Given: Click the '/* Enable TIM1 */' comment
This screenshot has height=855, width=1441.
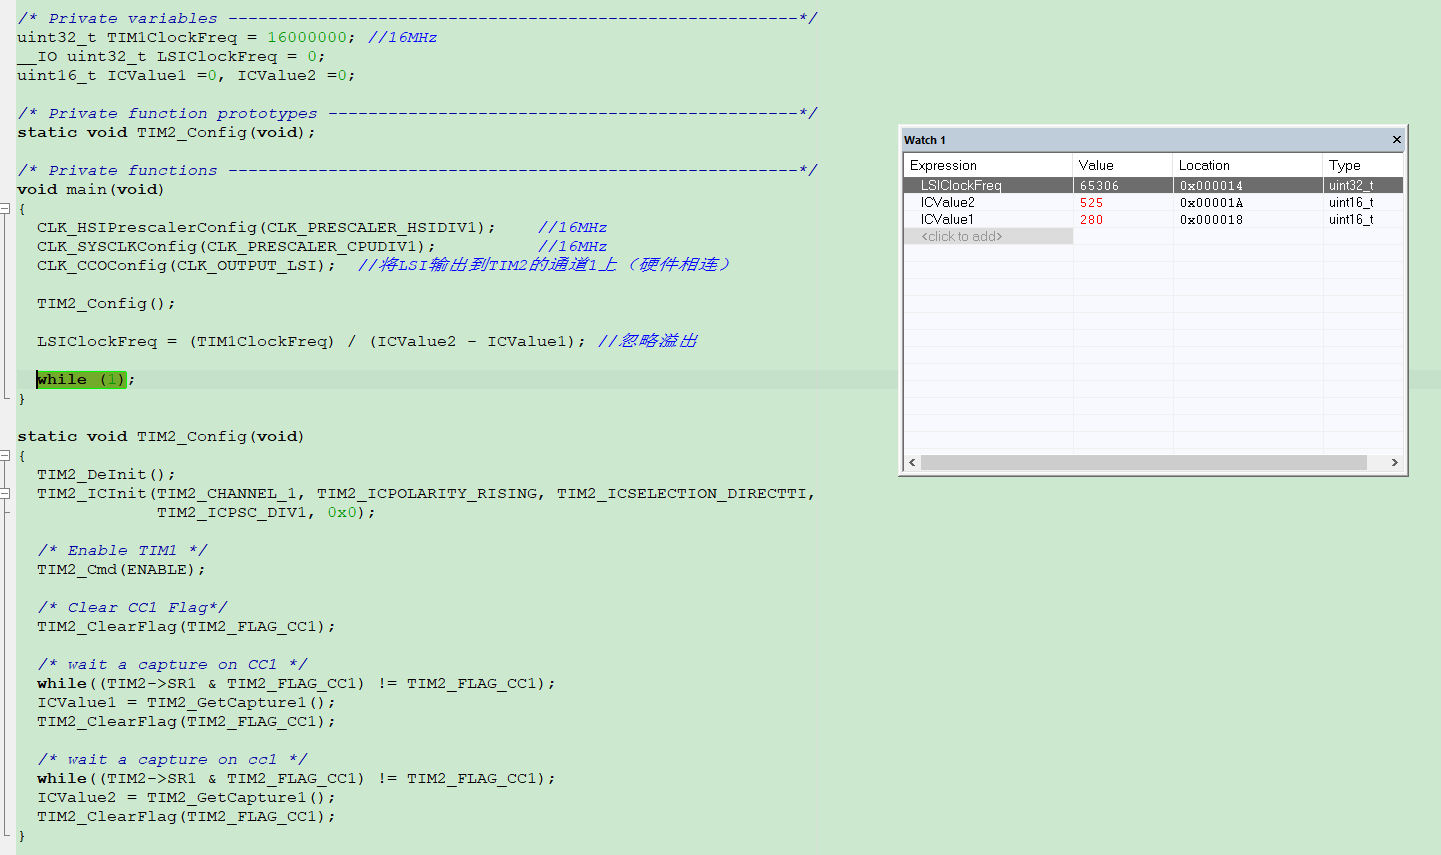Looking at the screenshot, I should pyautogui.click(x=122, y=550).
